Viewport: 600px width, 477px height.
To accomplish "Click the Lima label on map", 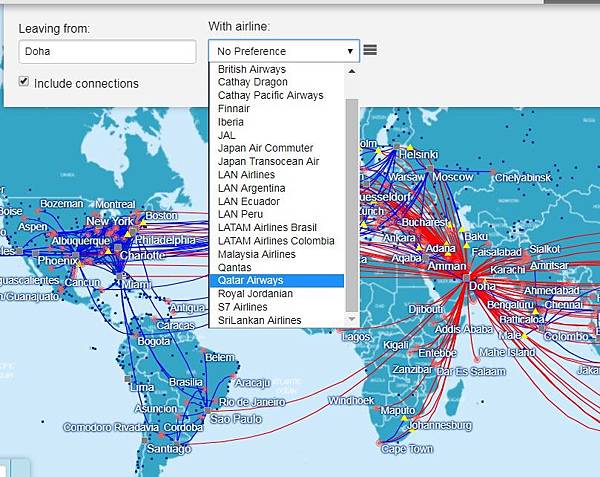I will click(142, 387).
